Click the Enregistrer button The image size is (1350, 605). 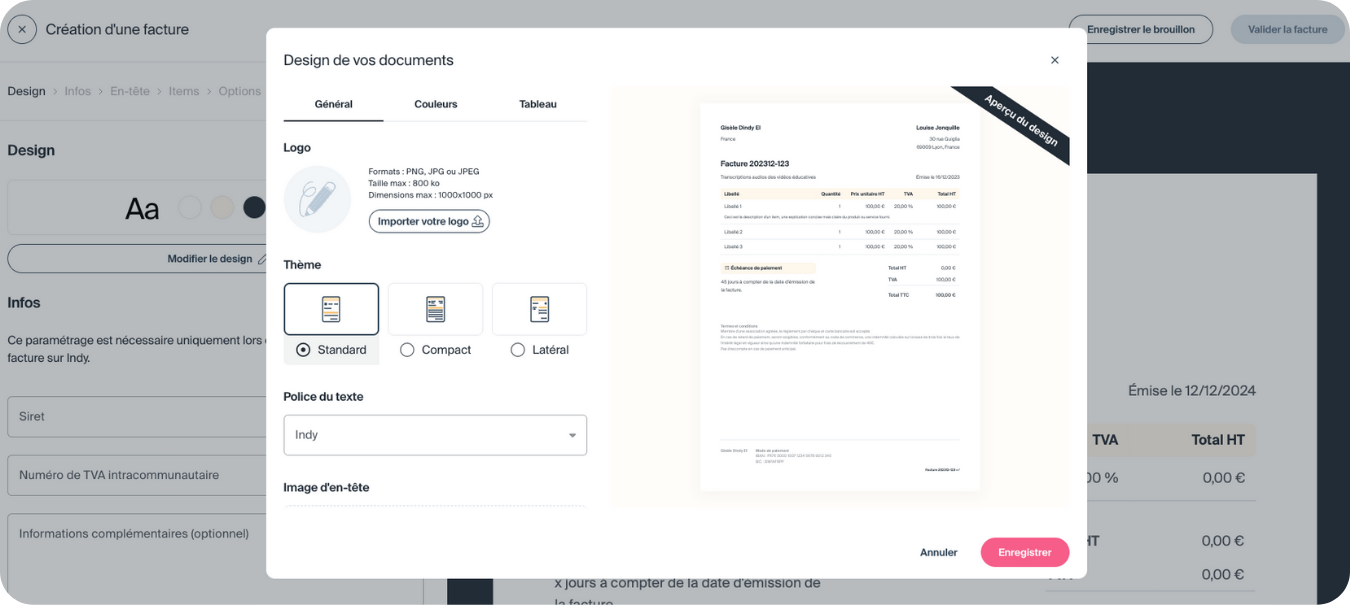[1024, 552]
